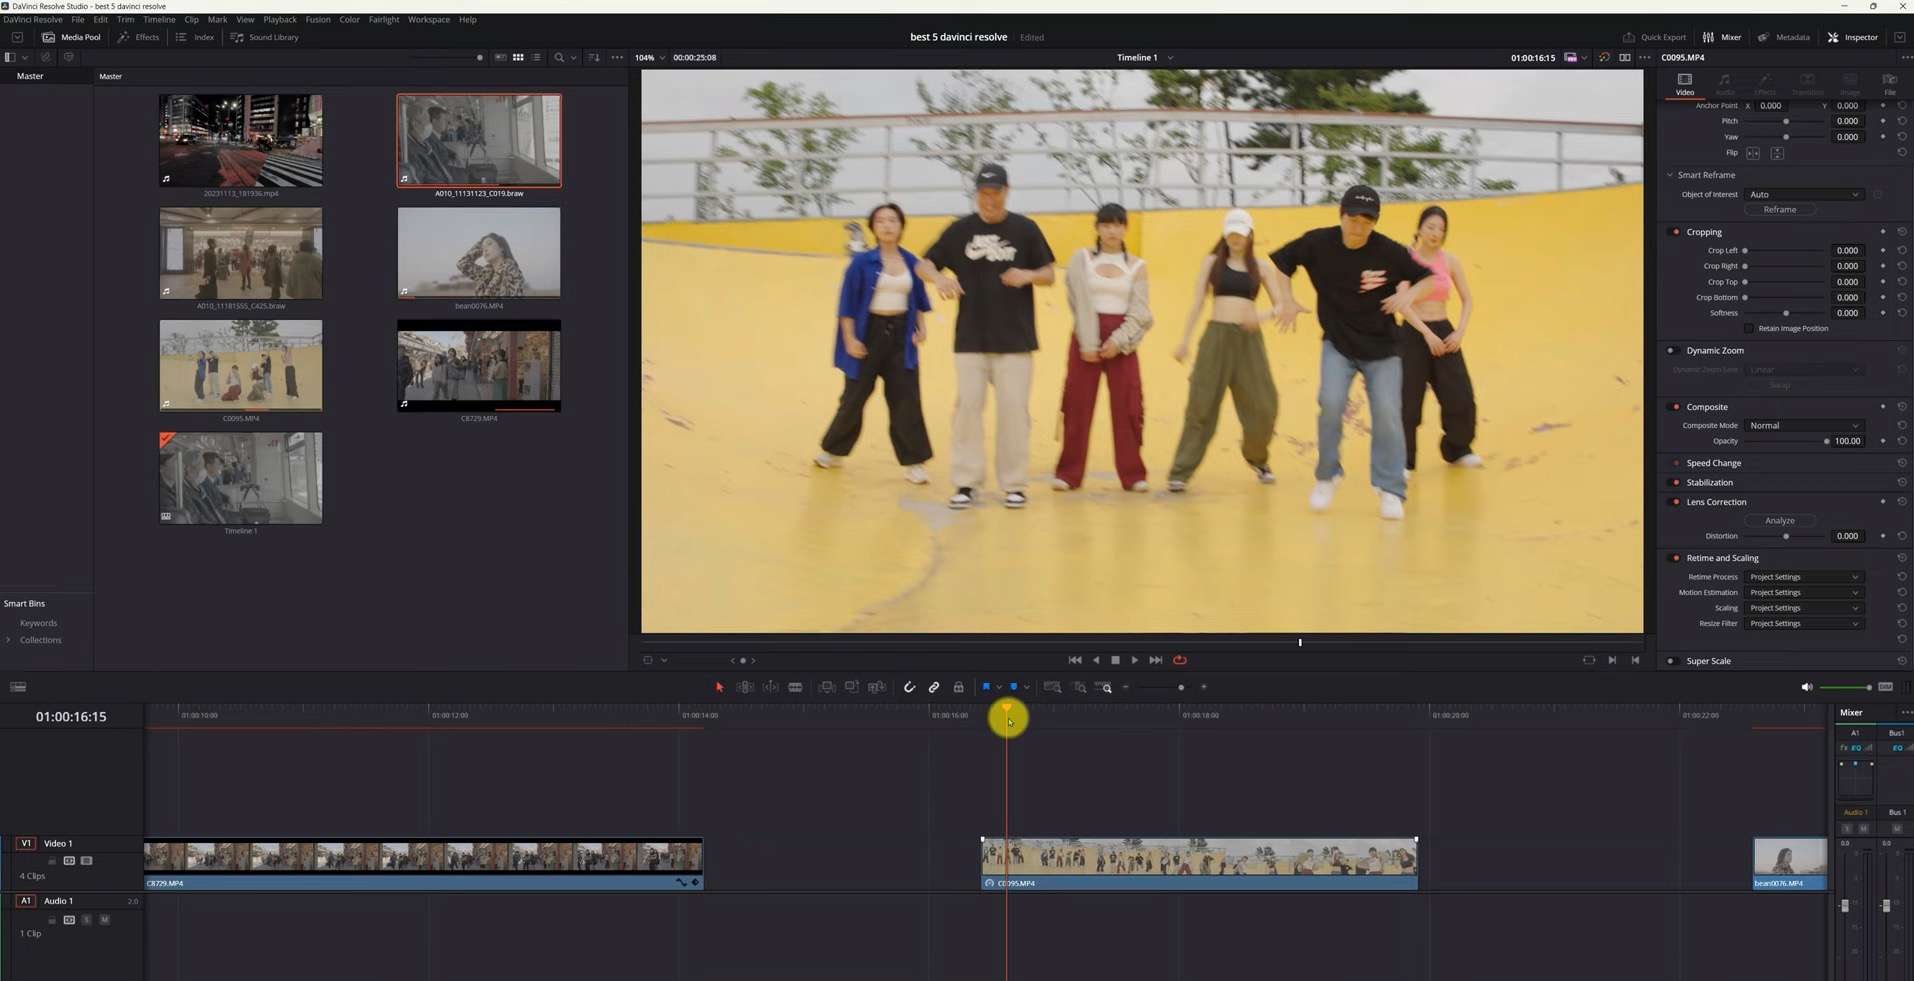Open the flag color dropdown arrow

click(x=999, y=687)
